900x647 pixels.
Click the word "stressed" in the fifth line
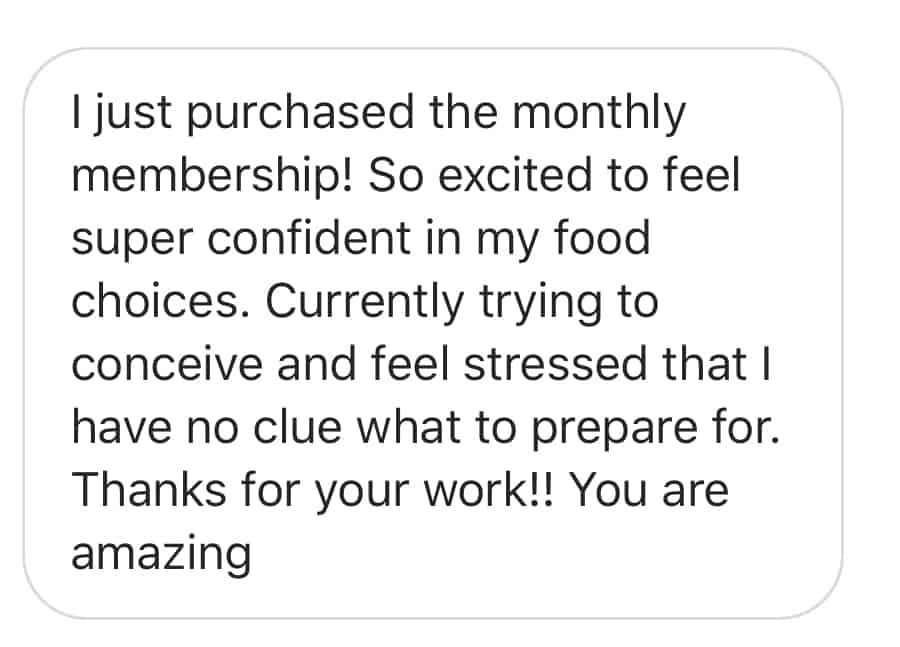555,365
